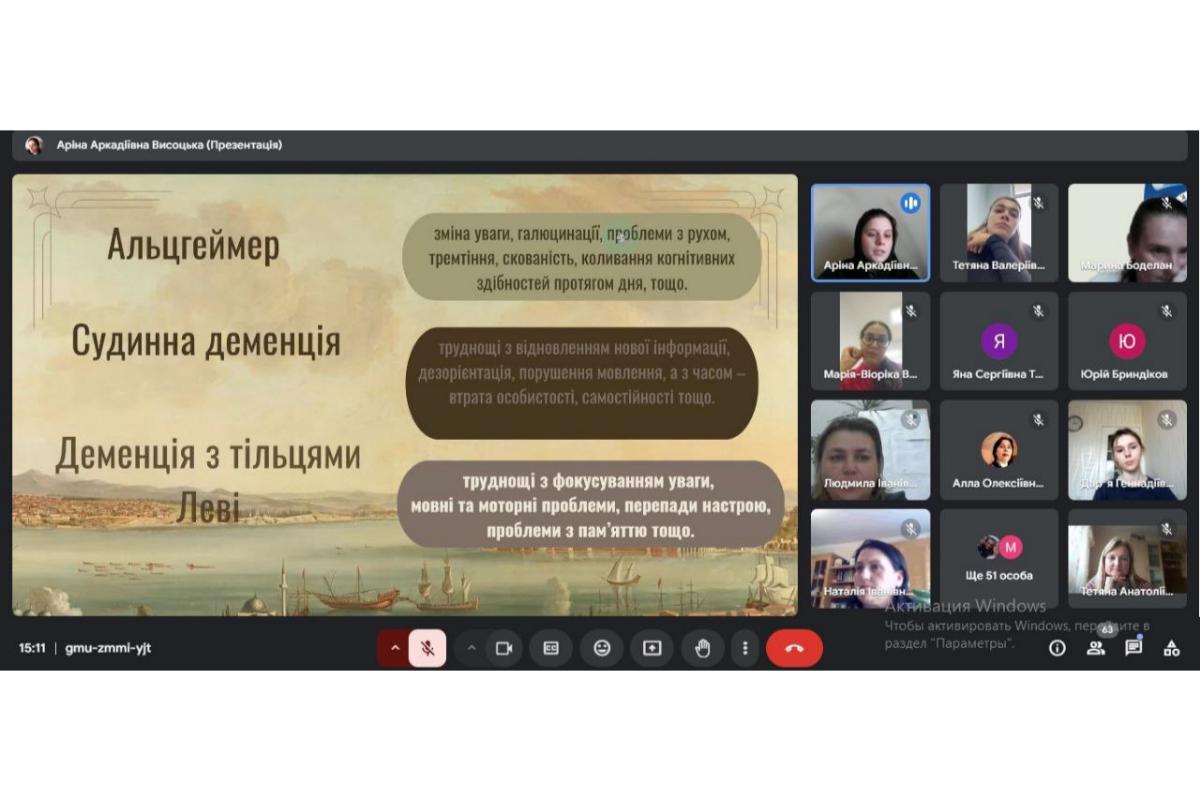Click Судинна деменція heading on the slide
The image size is (1200, 800).
(206, 341)
